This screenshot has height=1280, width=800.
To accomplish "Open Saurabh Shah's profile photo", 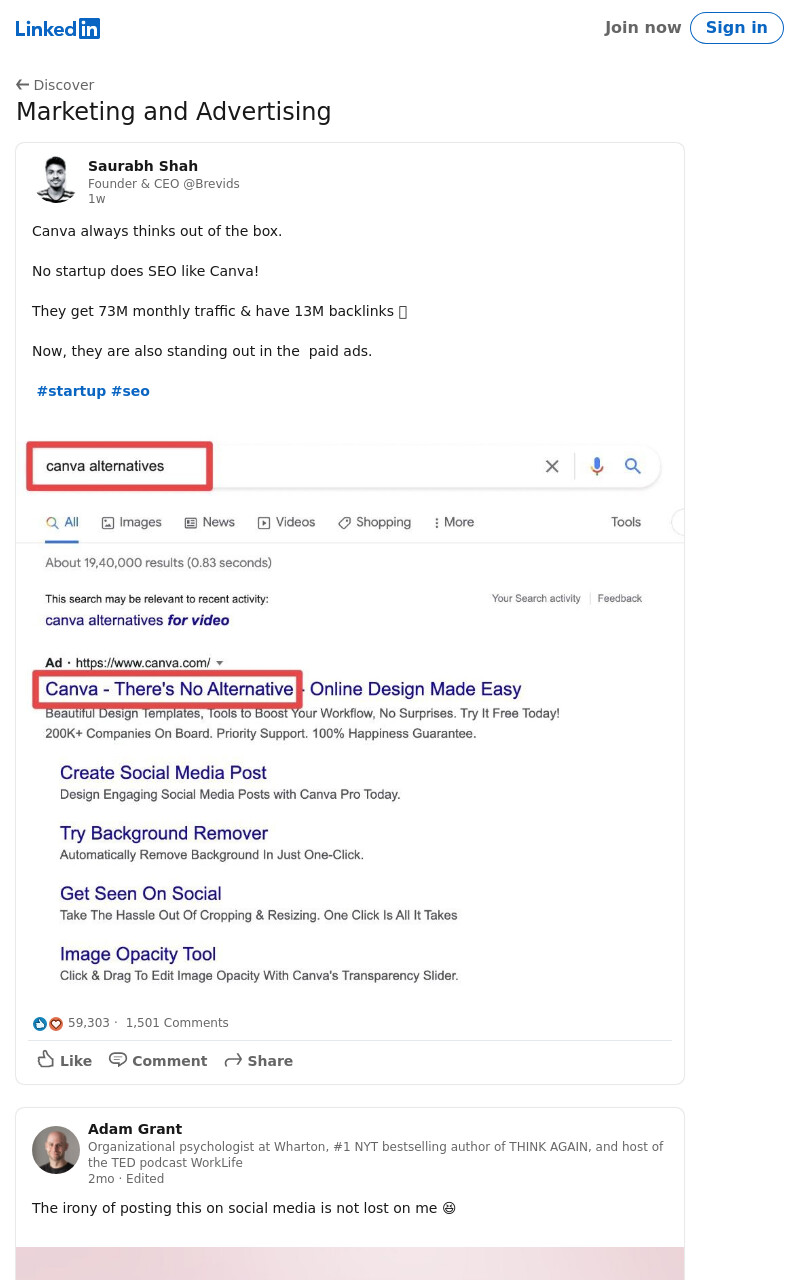I will [x=56, y=180].
